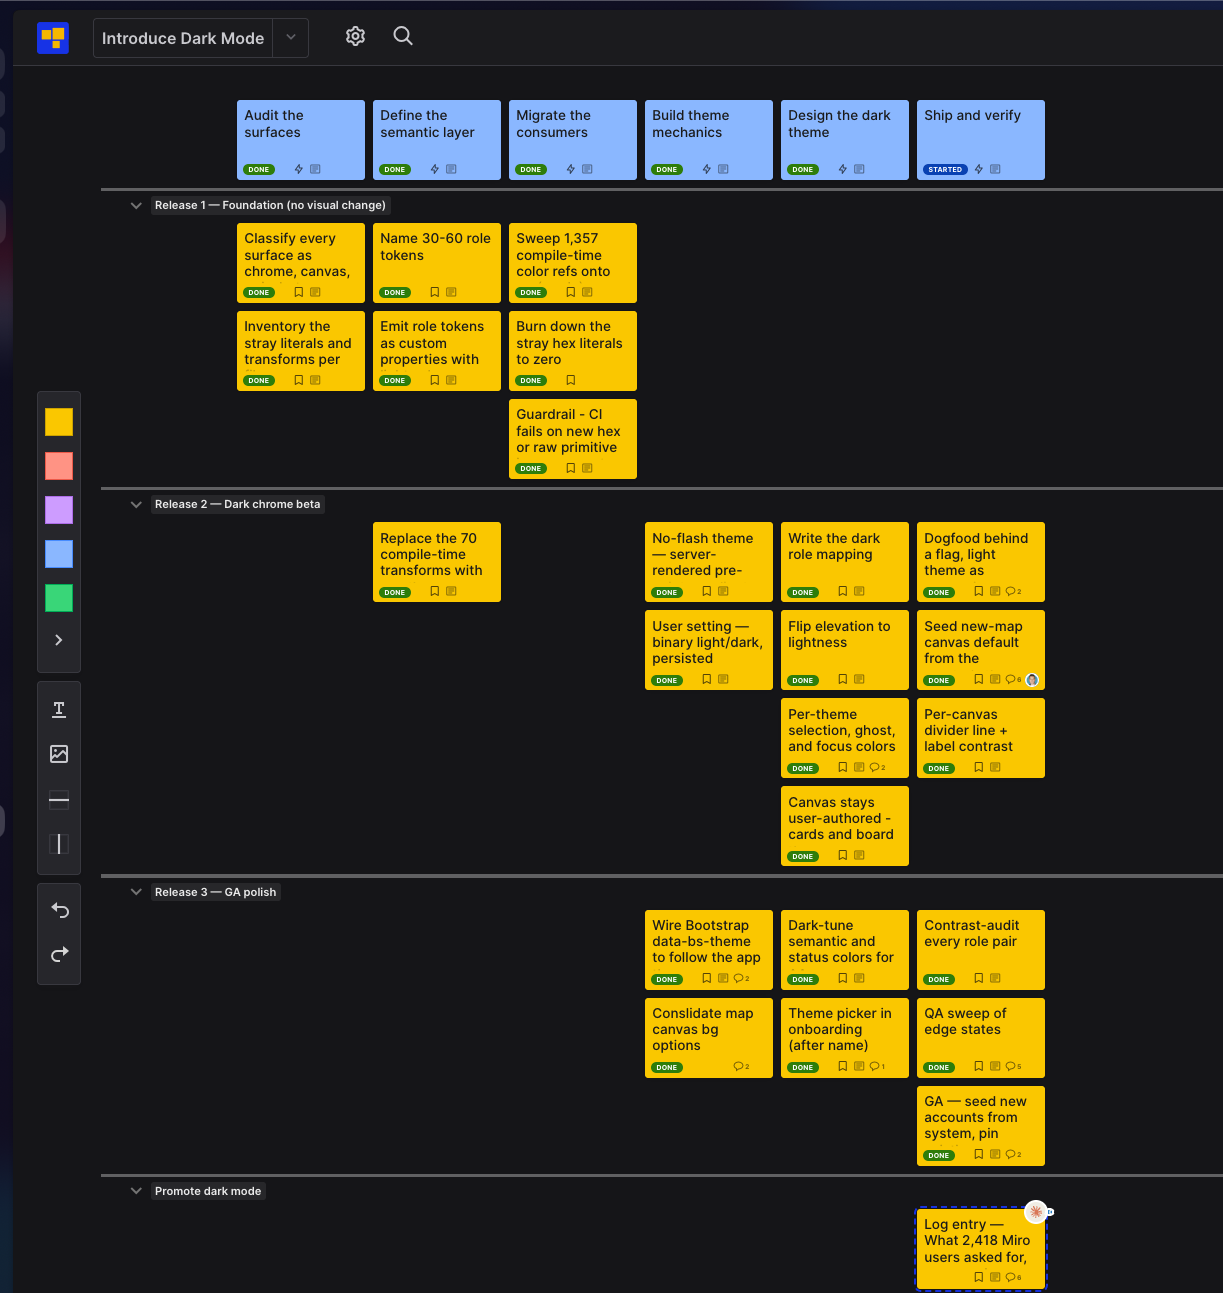Open 'Sweep 1,357 compile-time color refs' card

click(573, 263)
